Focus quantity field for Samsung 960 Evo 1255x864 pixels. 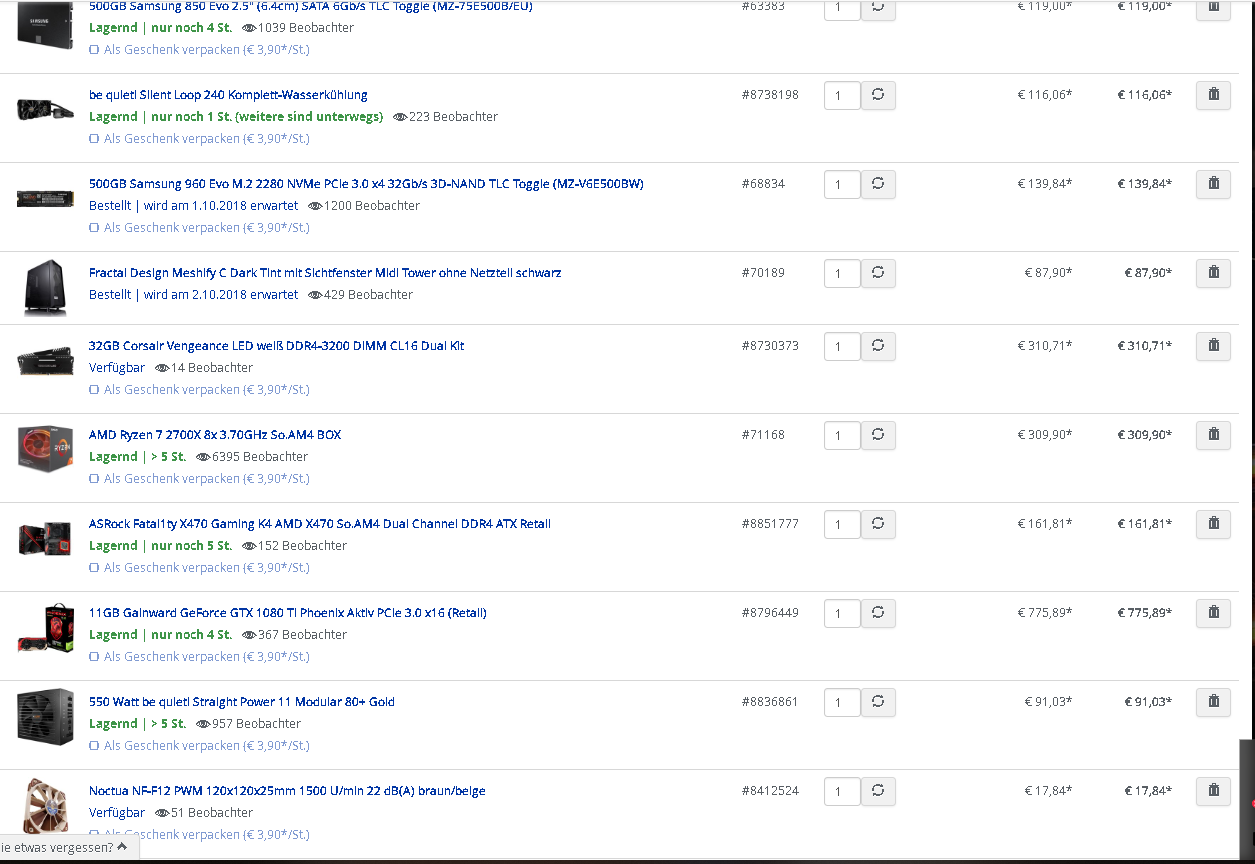pos(842,185)
